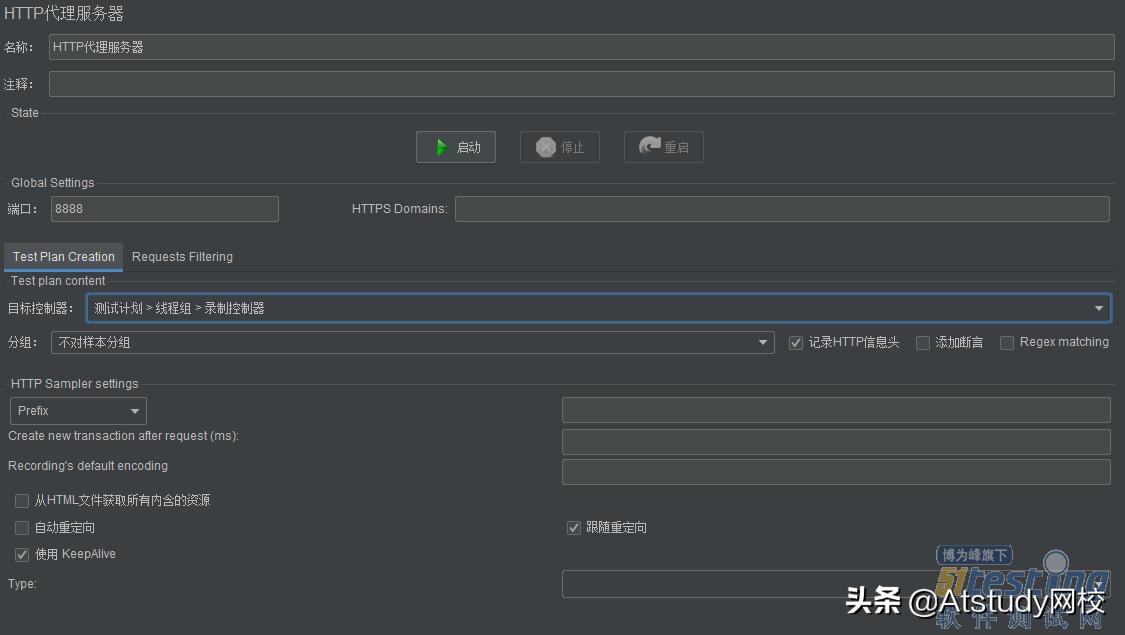Expand the Prefix dropdown
The height and width of the screenshot is (635, 1125).
(x=135, y=410)
